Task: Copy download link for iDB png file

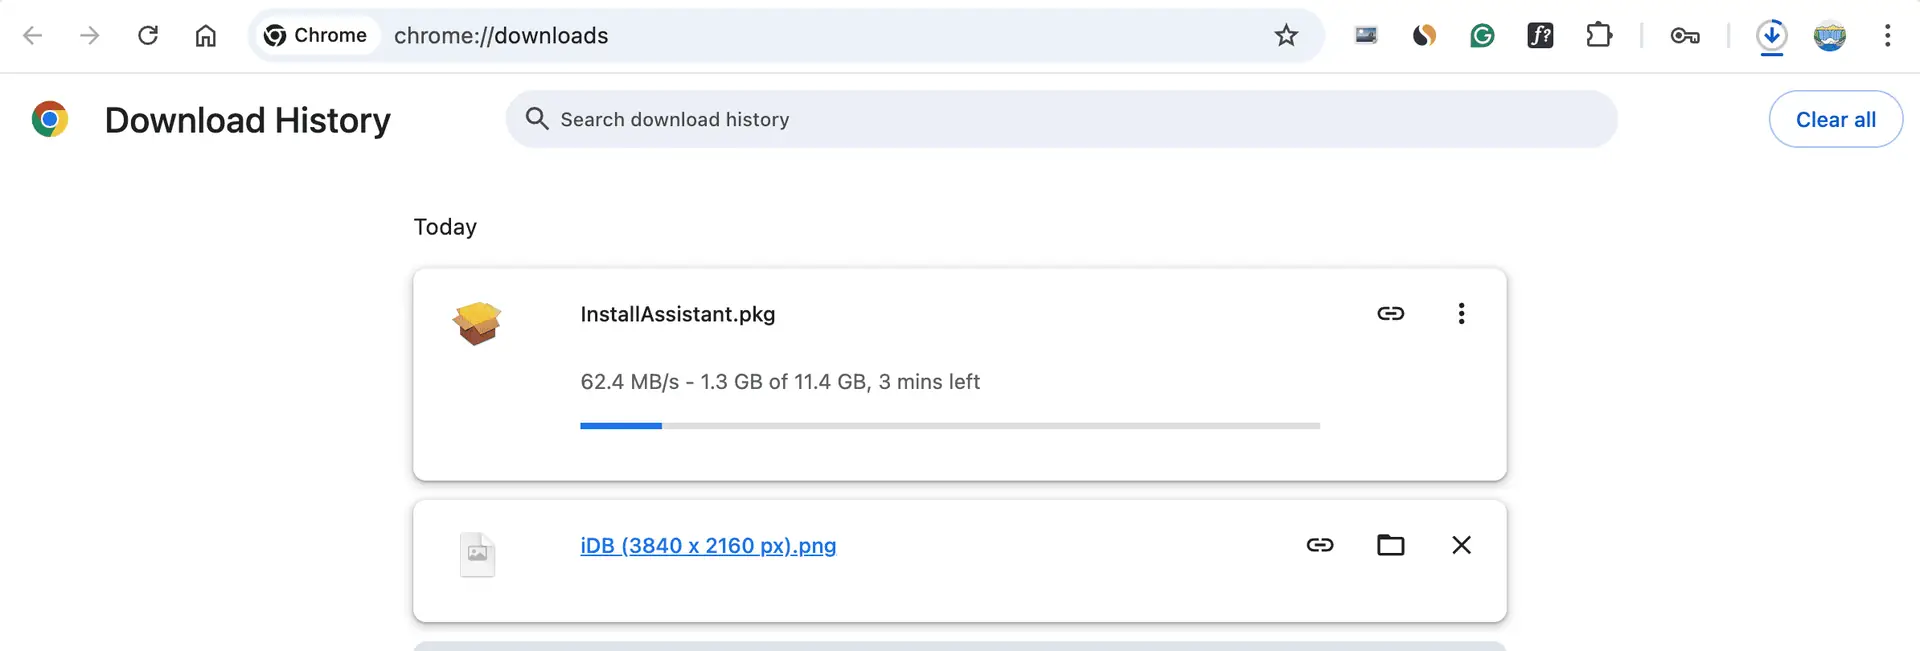Action: (x=1320, y=545)
